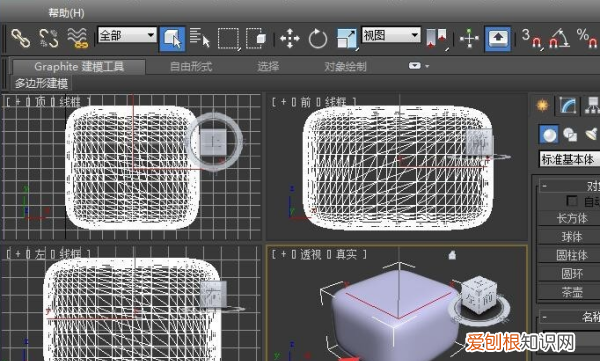Click the ViewCube in the top viewport

[x=213, y=142]
